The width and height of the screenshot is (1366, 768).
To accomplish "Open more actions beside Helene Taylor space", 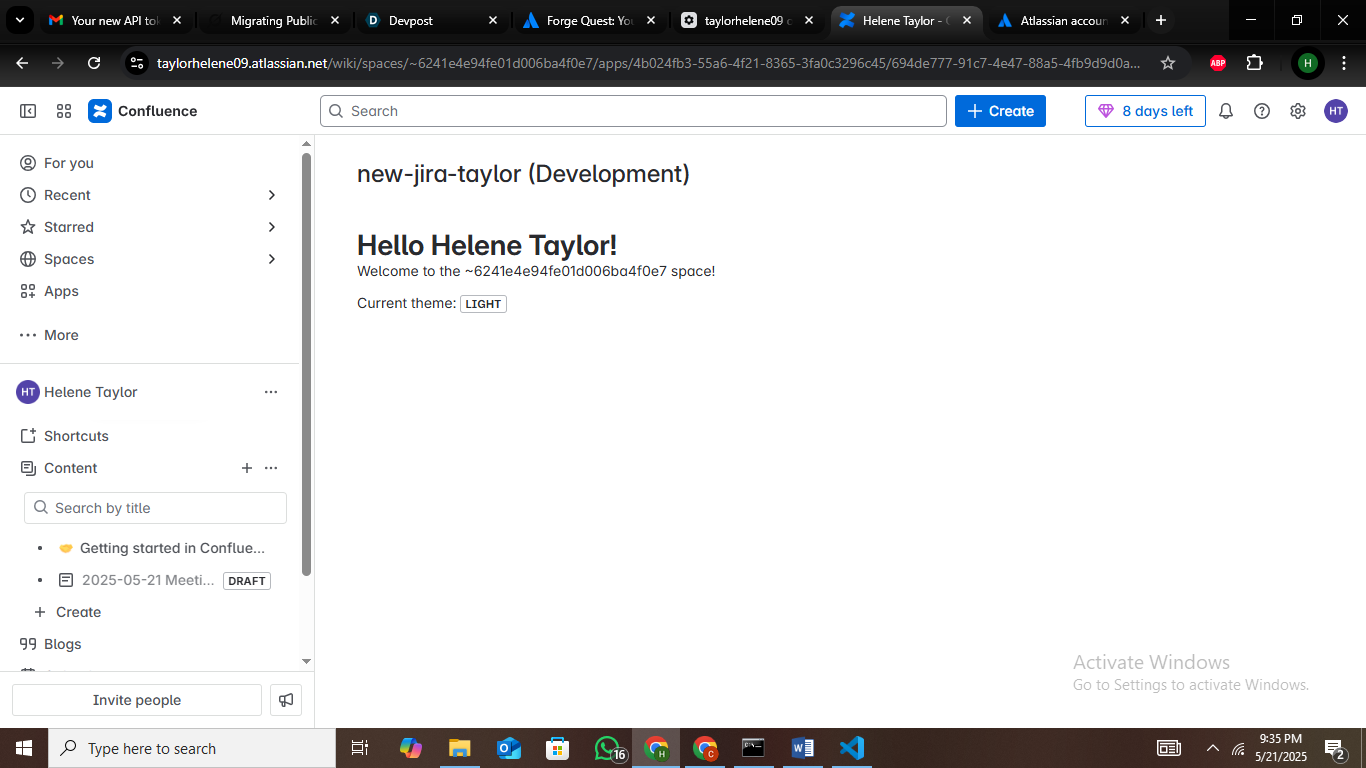I will click(271, 392).
